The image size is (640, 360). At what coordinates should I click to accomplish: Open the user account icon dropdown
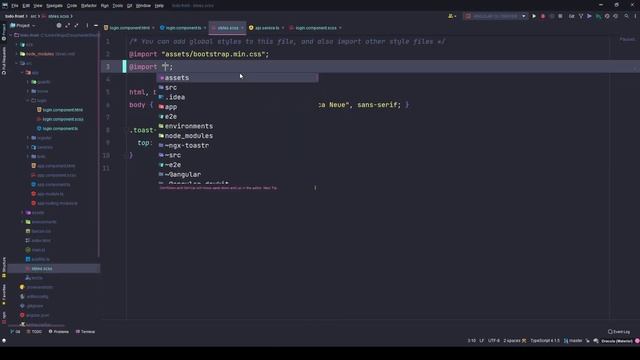(x=452, y=16)
